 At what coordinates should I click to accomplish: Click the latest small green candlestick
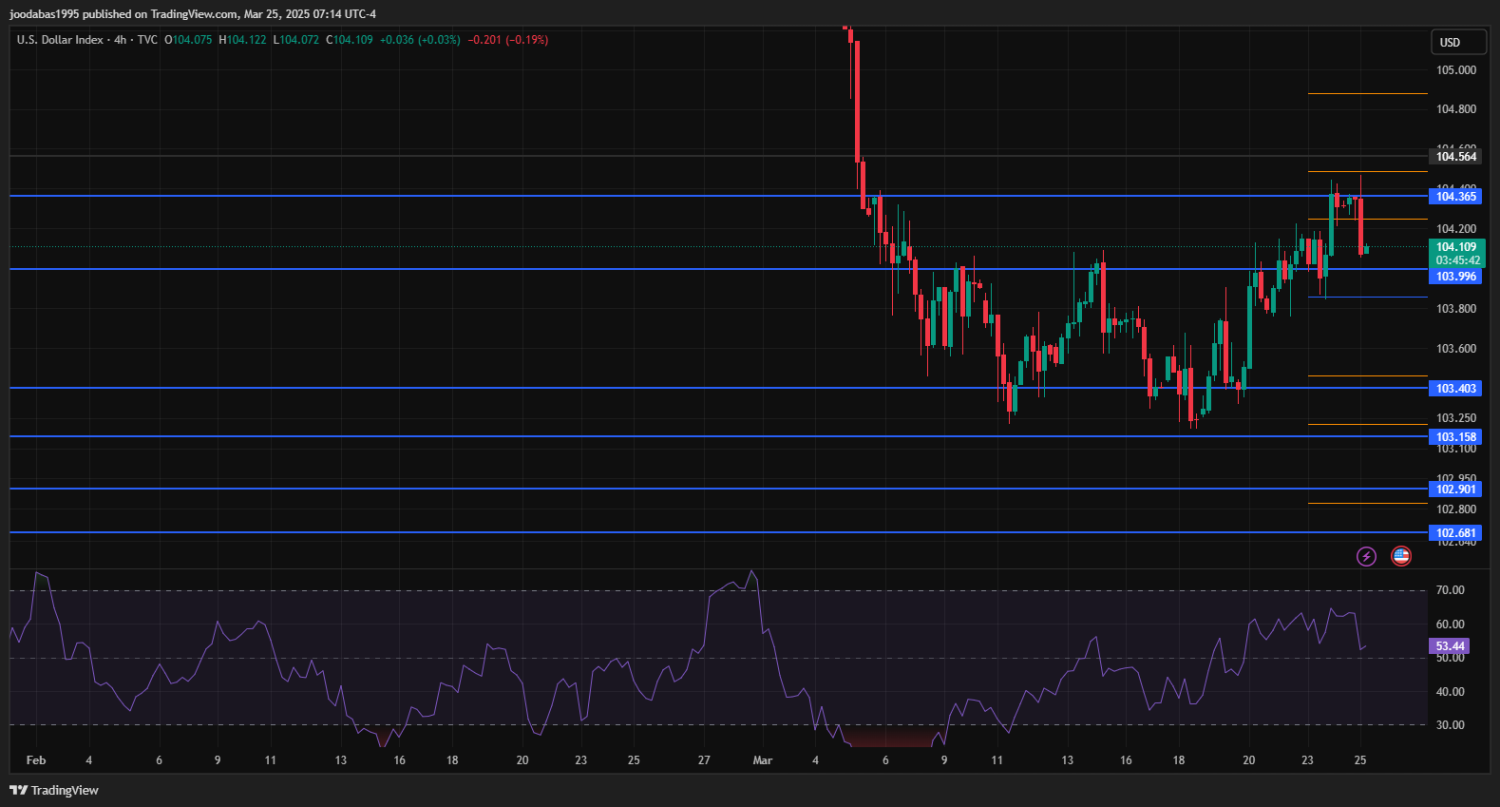[x=1367, y=249]
